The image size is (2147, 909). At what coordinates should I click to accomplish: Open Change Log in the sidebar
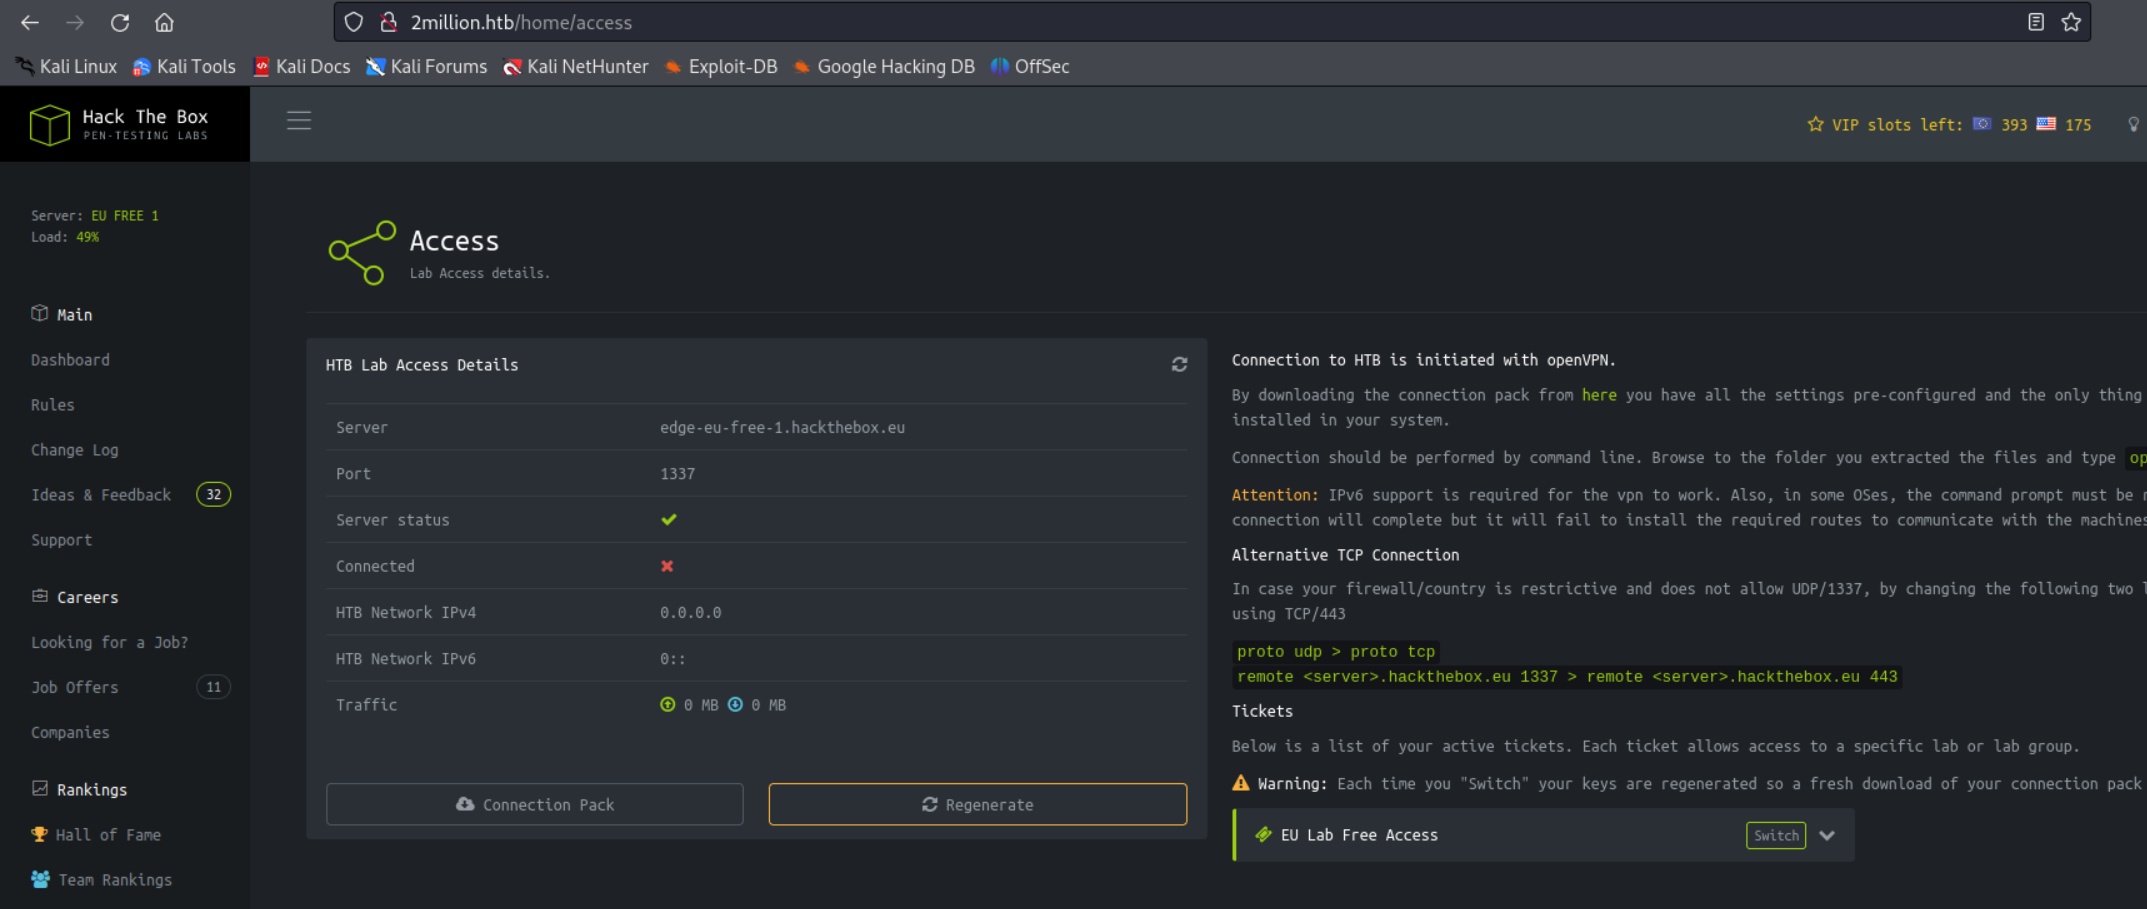(74, 450)
